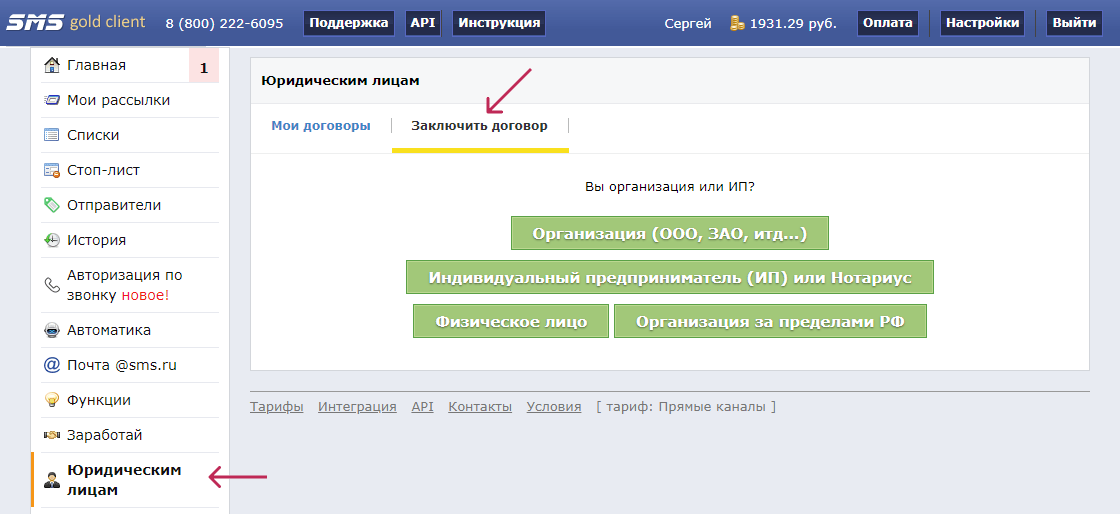Click the text Вы организация или ИП?
This screenshot has width=1120, height=514.
[x=670, y=187]
